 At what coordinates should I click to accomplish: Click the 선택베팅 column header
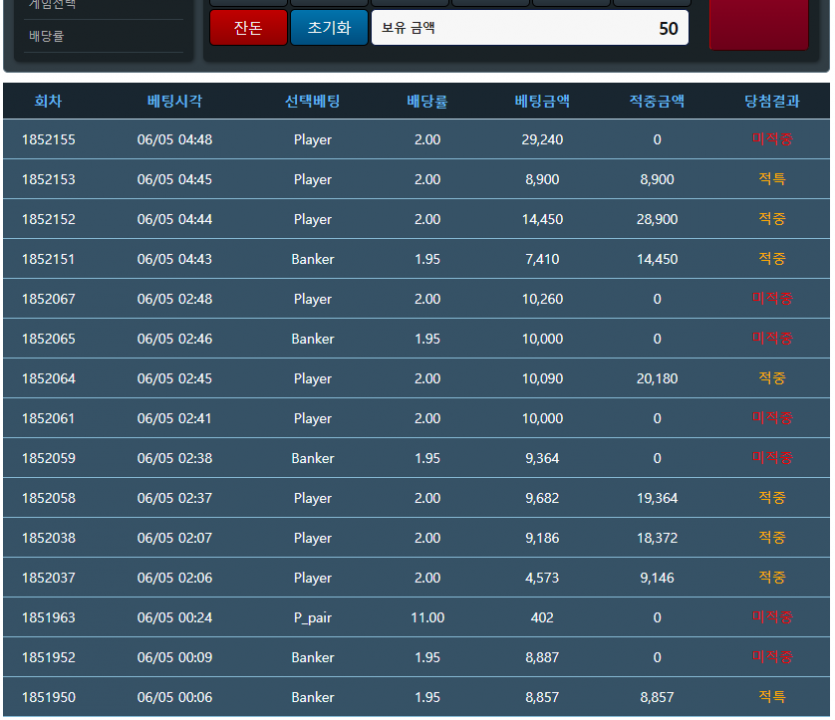click(x=313, y=101)
